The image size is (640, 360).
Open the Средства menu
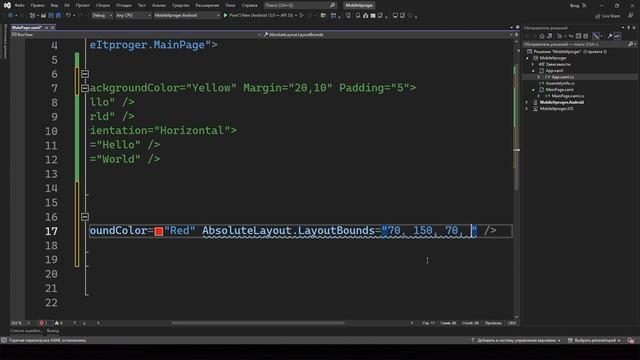point(180,5)
